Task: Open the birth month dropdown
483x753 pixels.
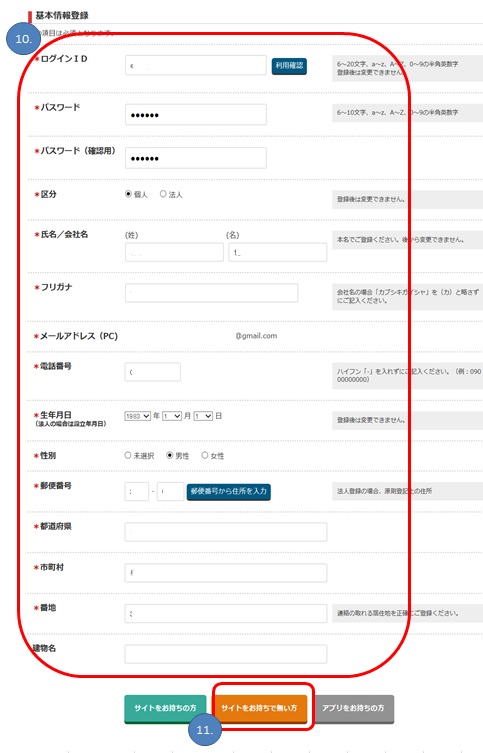Action: [x=172, y=416]
